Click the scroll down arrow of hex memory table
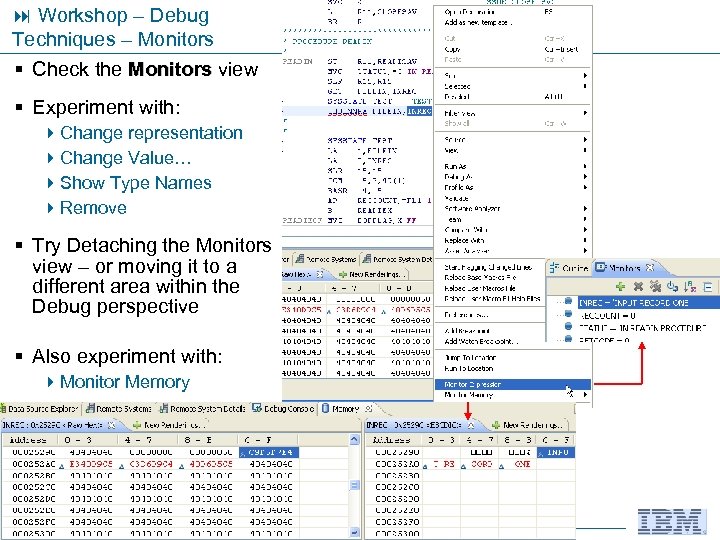The height and width of the screenshot is (540, 720). pyautogui.click(x=354, y=533)
